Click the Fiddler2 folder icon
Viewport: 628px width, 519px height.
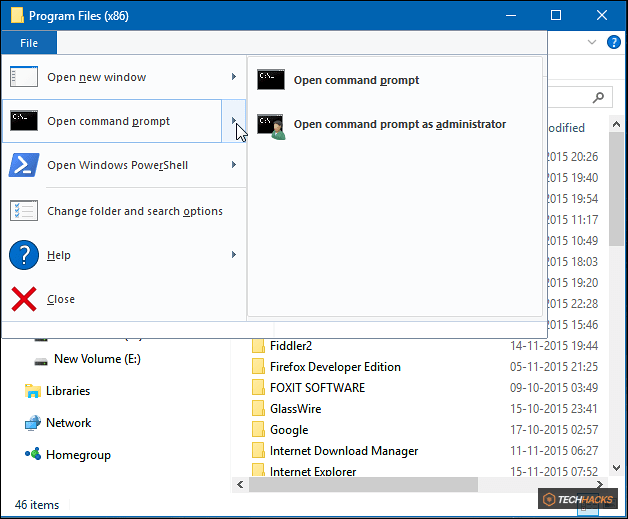pos(258,346)
